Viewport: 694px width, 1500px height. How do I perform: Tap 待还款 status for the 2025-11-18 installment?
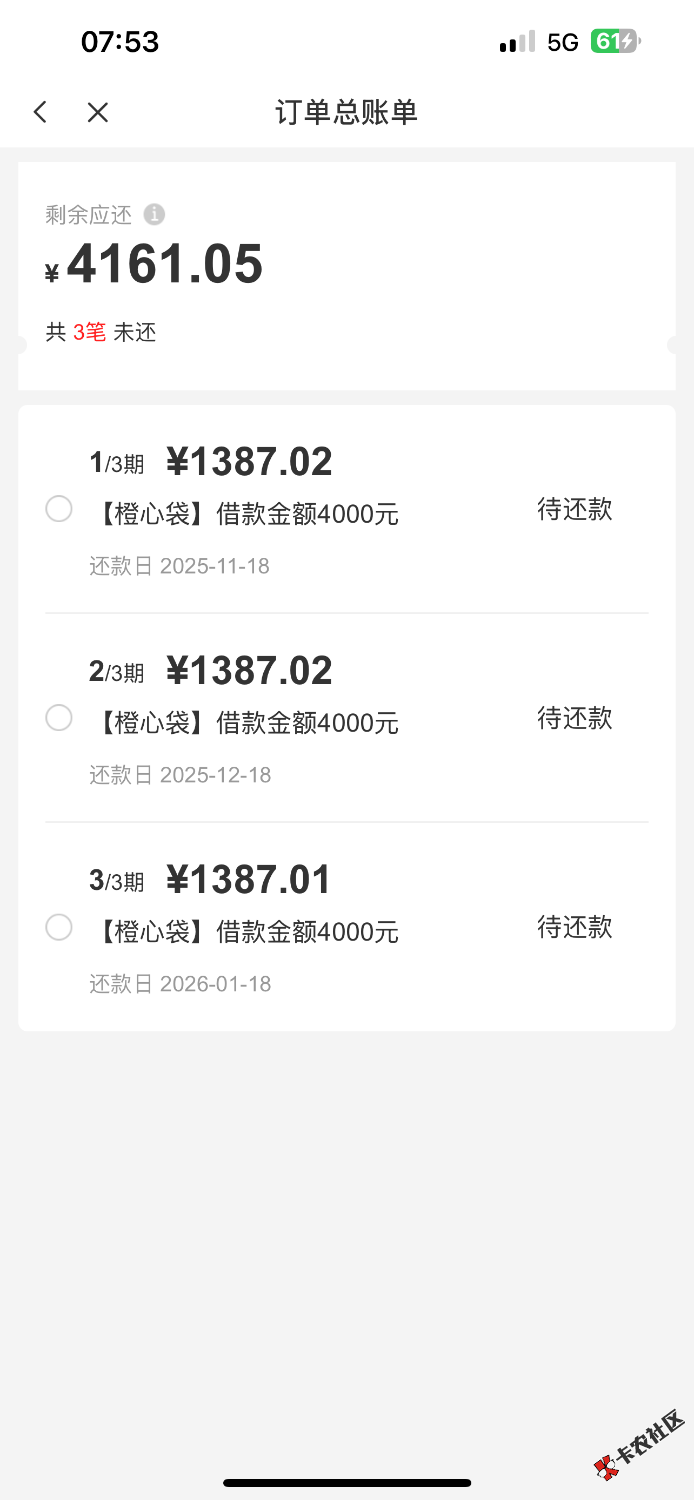(x=574, y=510)
